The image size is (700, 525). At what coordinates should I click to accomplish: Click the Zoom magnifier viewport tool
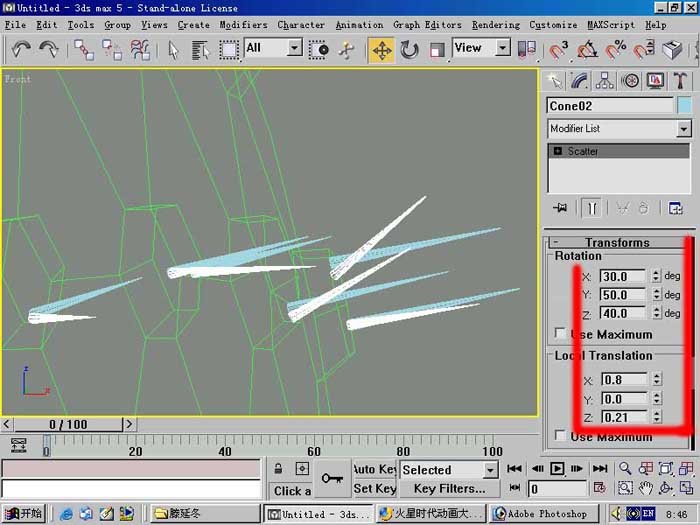click(625, 469)
